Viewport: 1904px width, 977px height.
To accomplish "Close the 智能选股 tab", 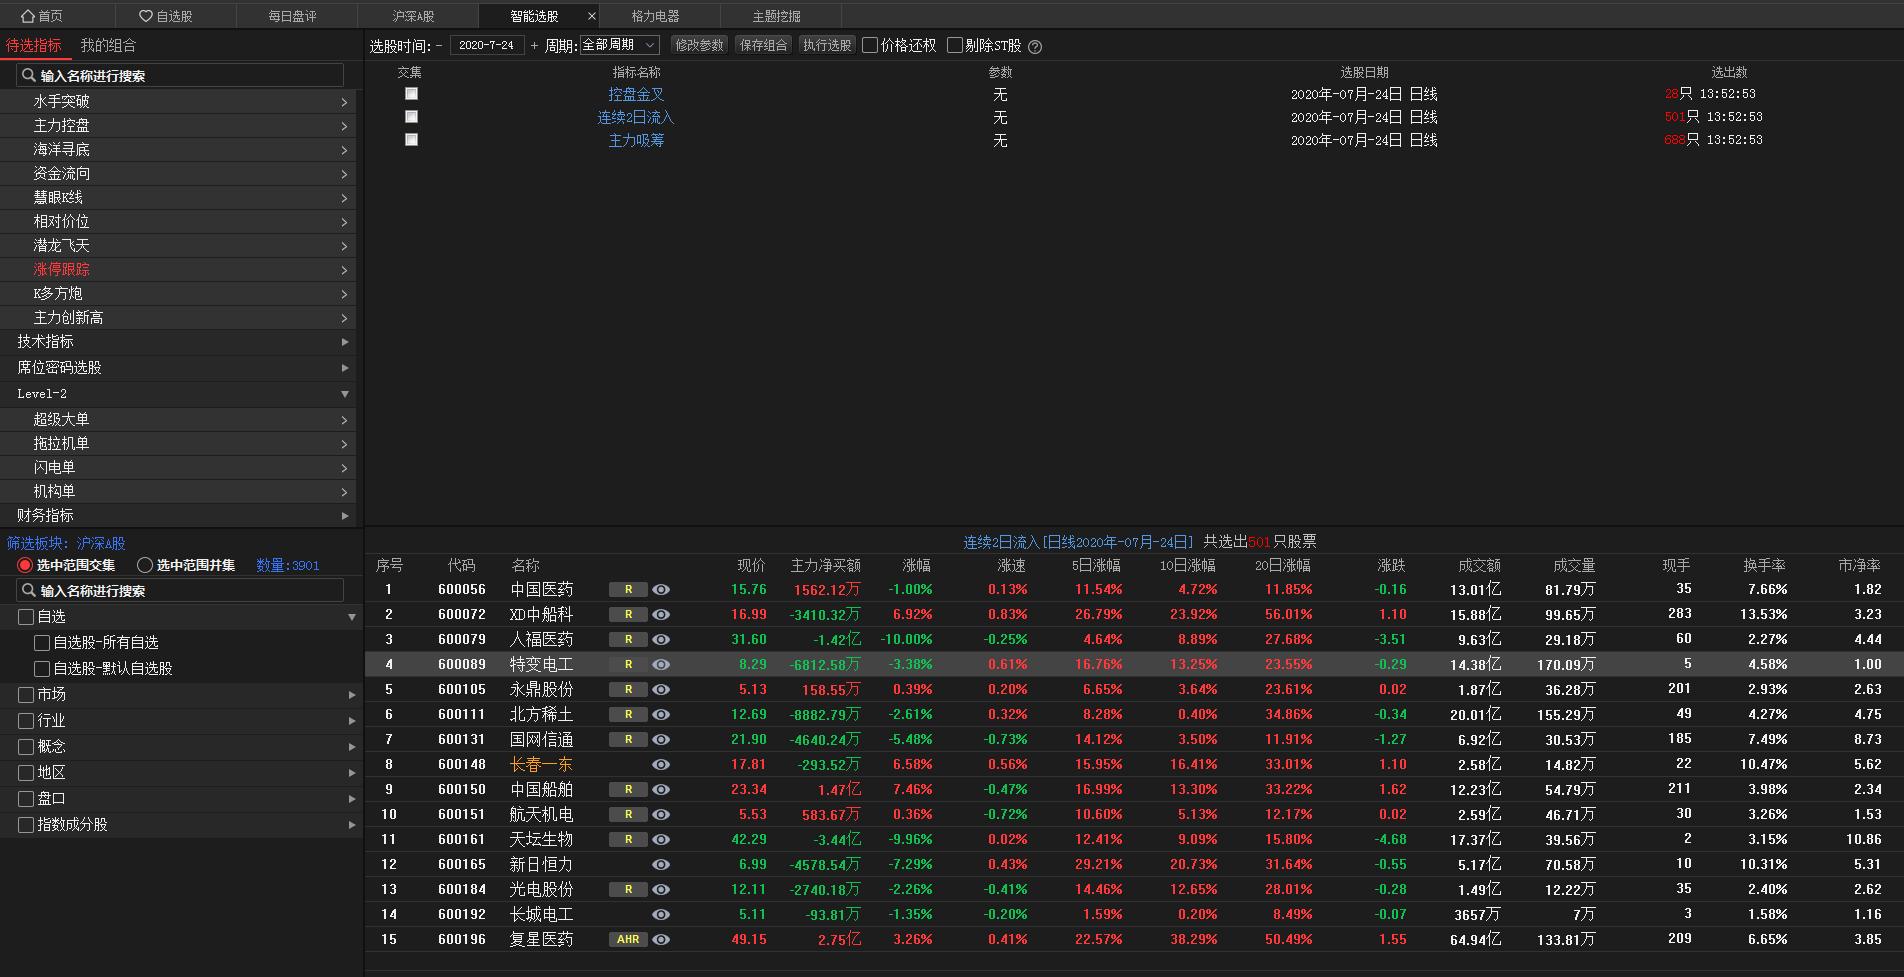I will click(592, 16).
